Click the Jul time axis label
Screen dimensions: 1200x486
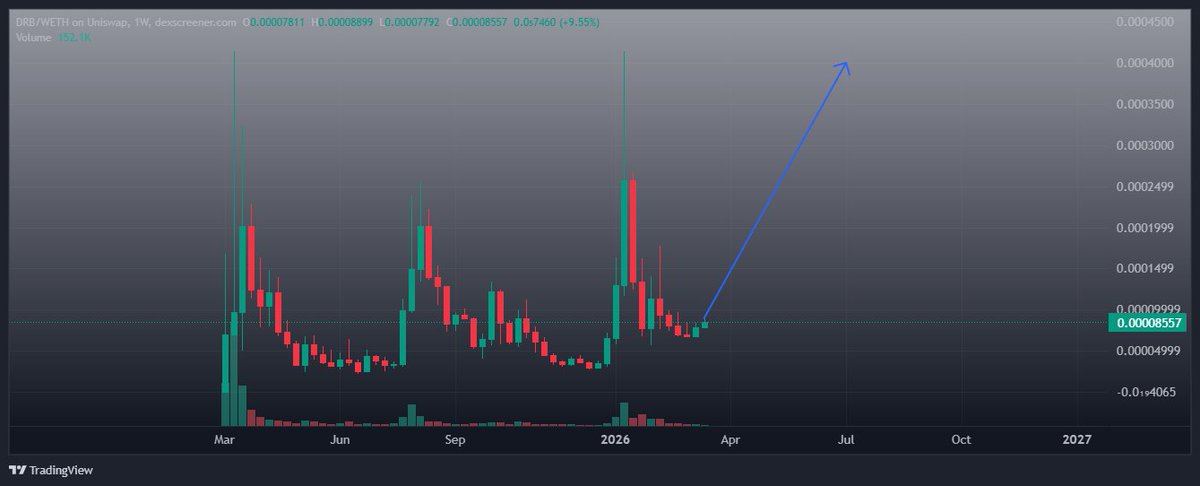[x=847, y=439]
